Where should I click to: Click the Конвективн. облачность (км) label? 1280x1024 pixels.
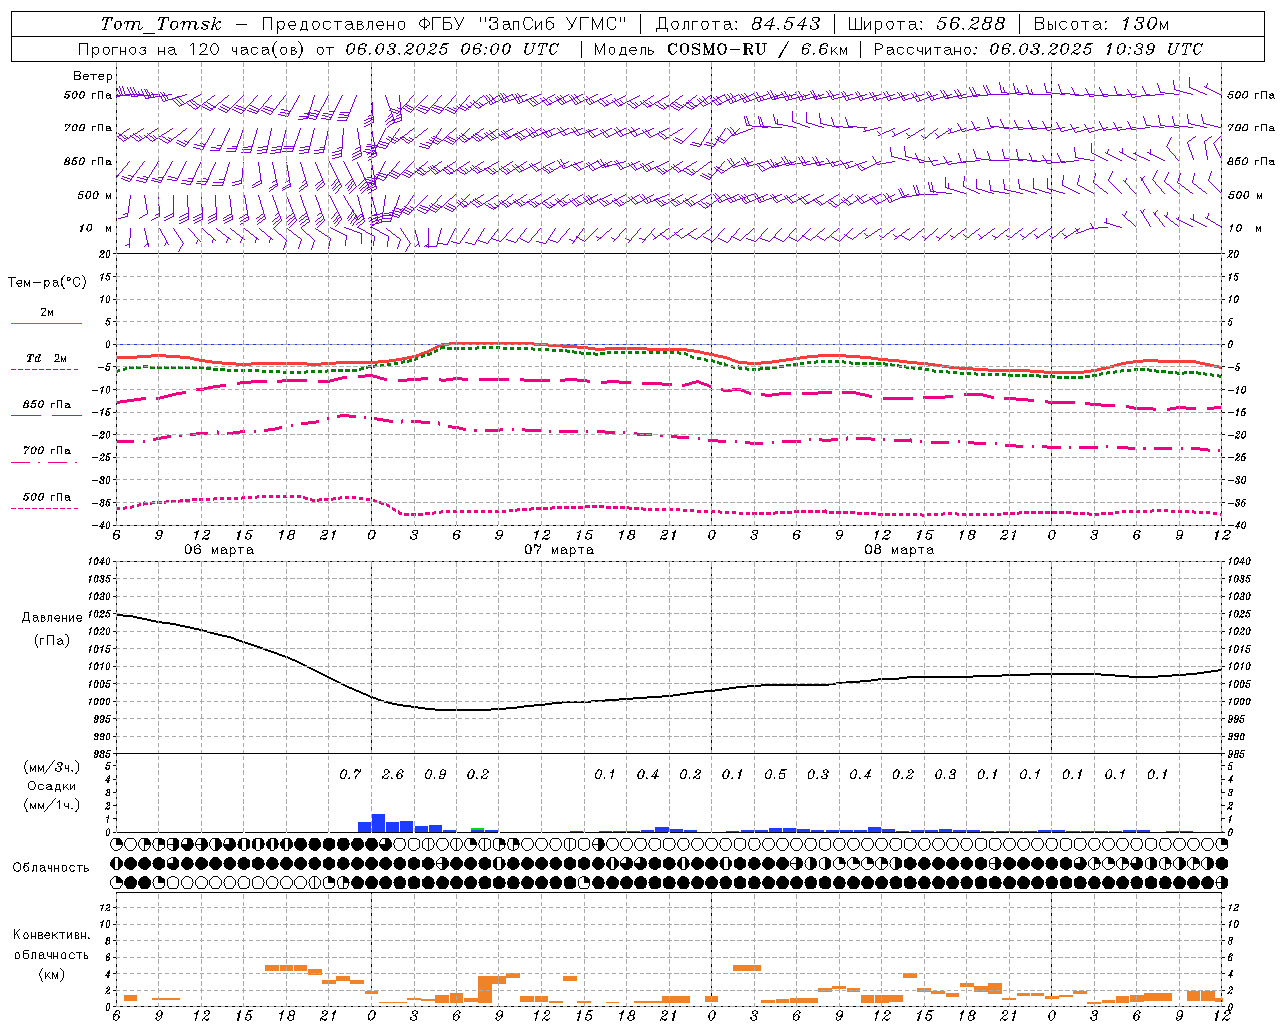point(51,954)
